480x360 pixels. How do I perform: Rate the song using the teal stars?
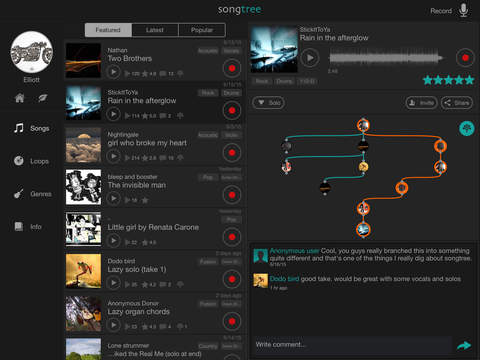pos(448,80)
